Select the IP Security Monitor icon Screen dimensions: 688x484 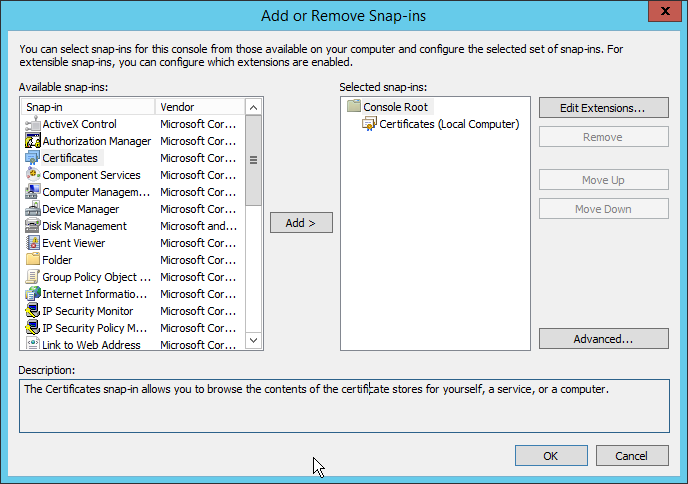[32, 311]
